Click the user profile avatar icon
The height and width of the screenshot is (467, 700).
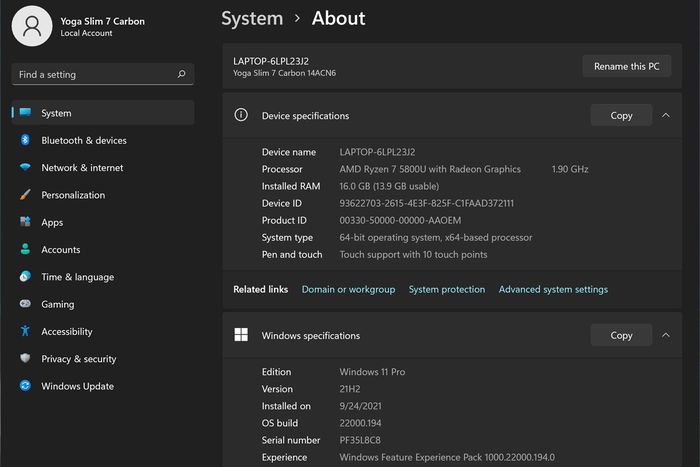(x=32, y=26)
